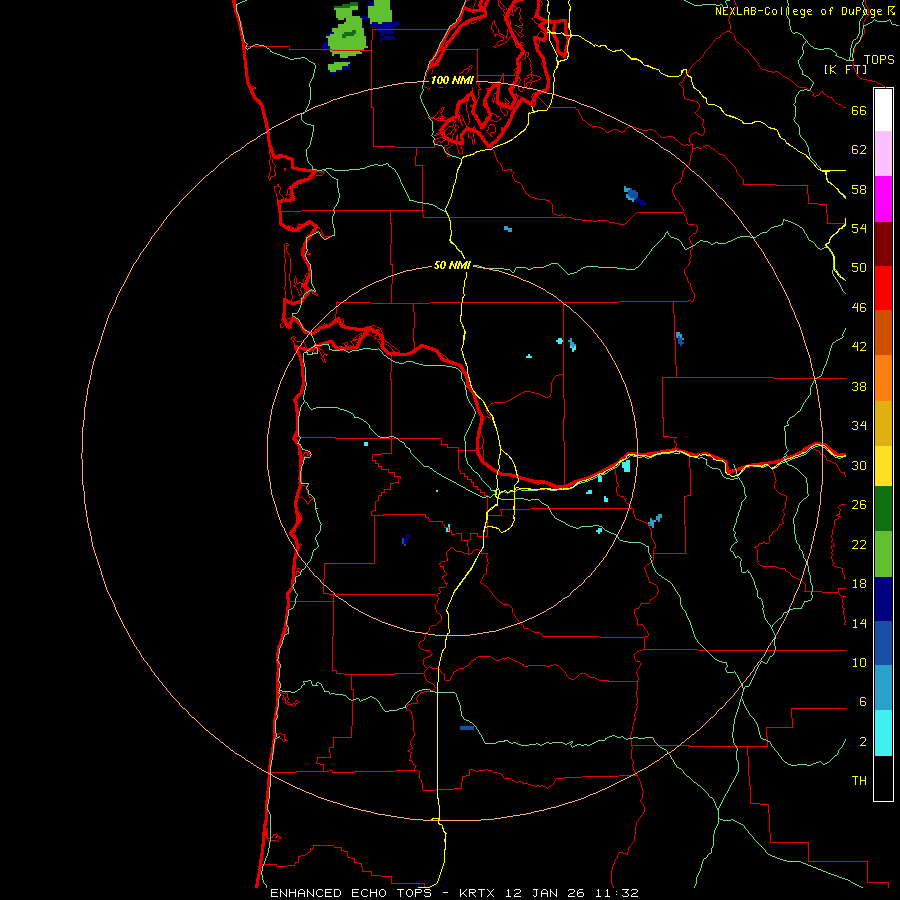Select the navy 14-18 kft swatch

click(x=883, y=599)
